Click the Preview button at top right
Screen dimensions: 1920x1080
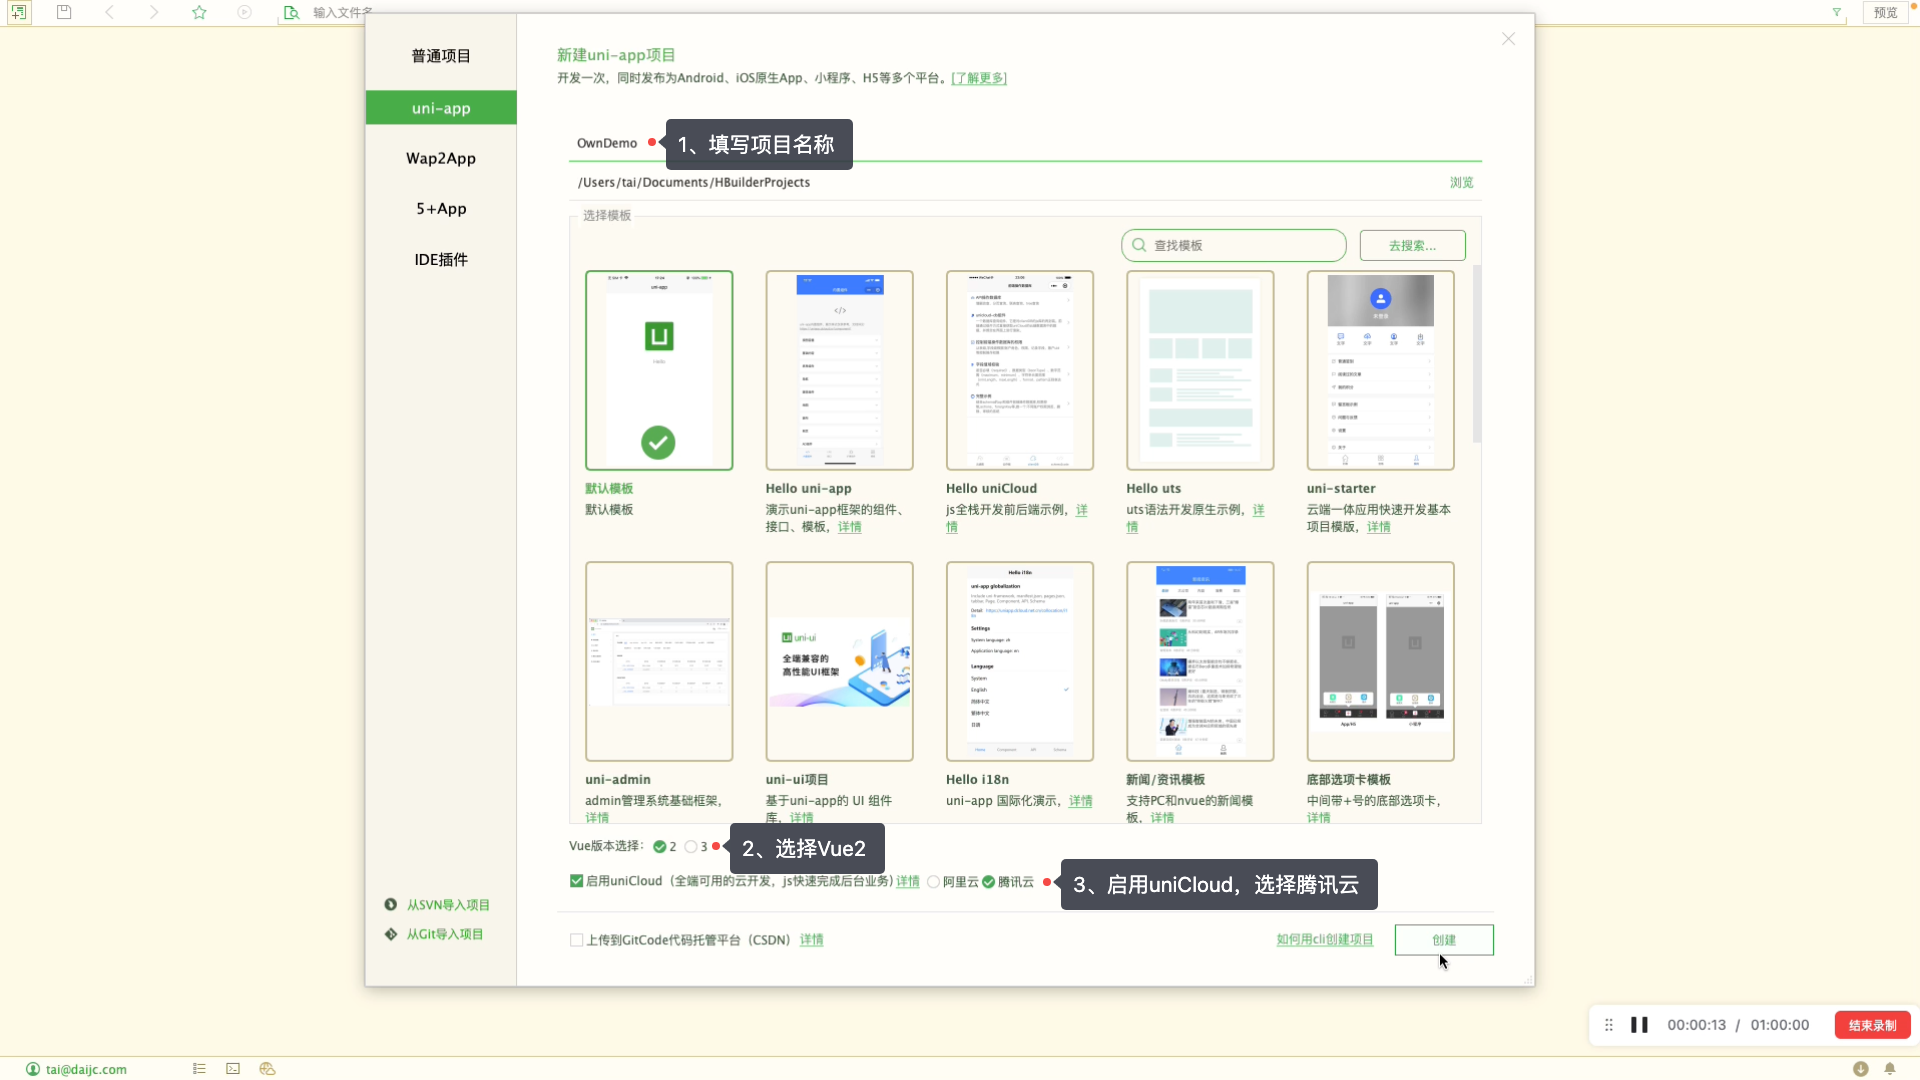1885,12
